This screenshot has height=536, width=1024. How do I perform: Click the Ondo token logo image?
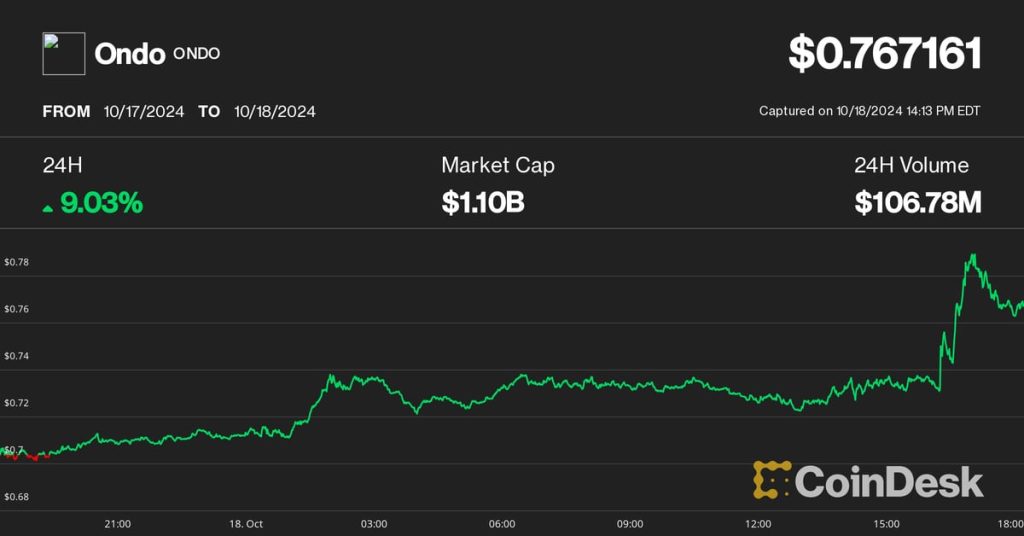click(x=63, y=54)
